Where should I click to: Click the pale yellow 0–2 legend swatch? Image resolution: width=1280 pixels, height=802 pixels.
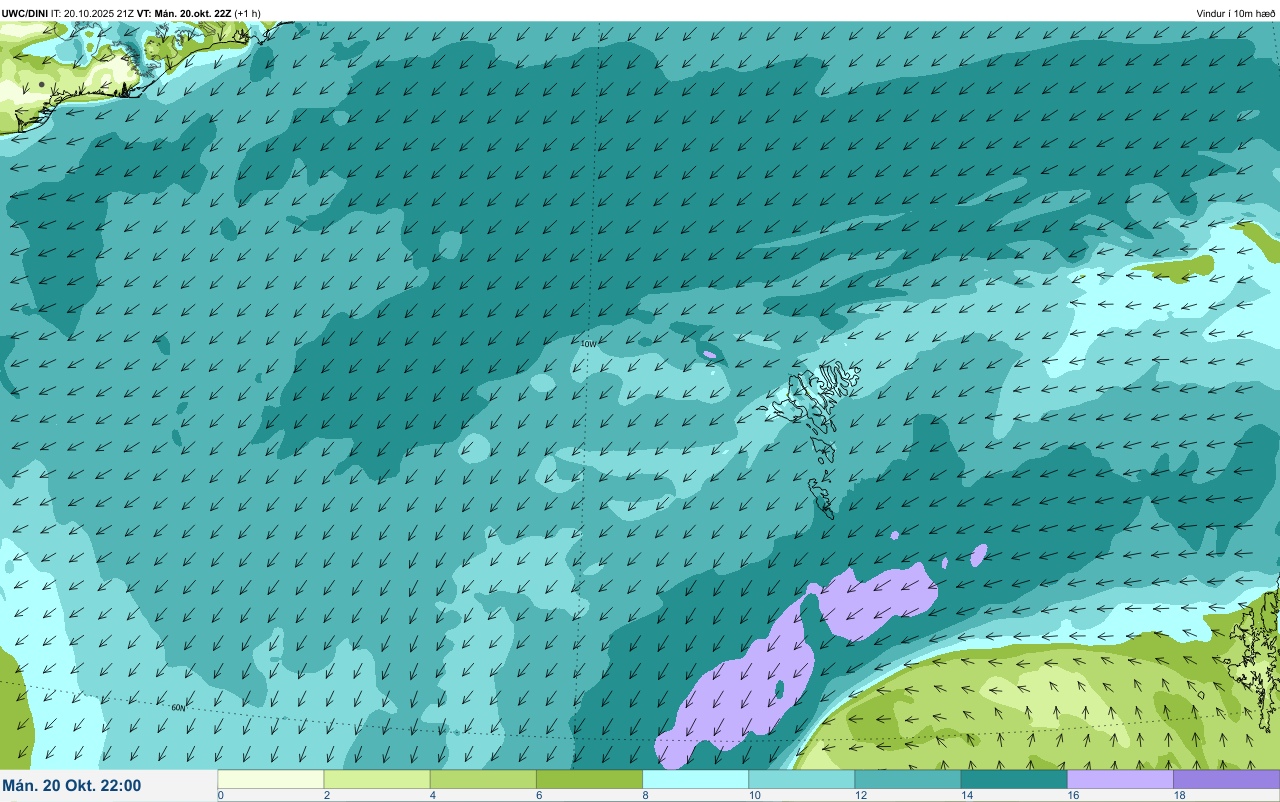click(x=271, y=779)
